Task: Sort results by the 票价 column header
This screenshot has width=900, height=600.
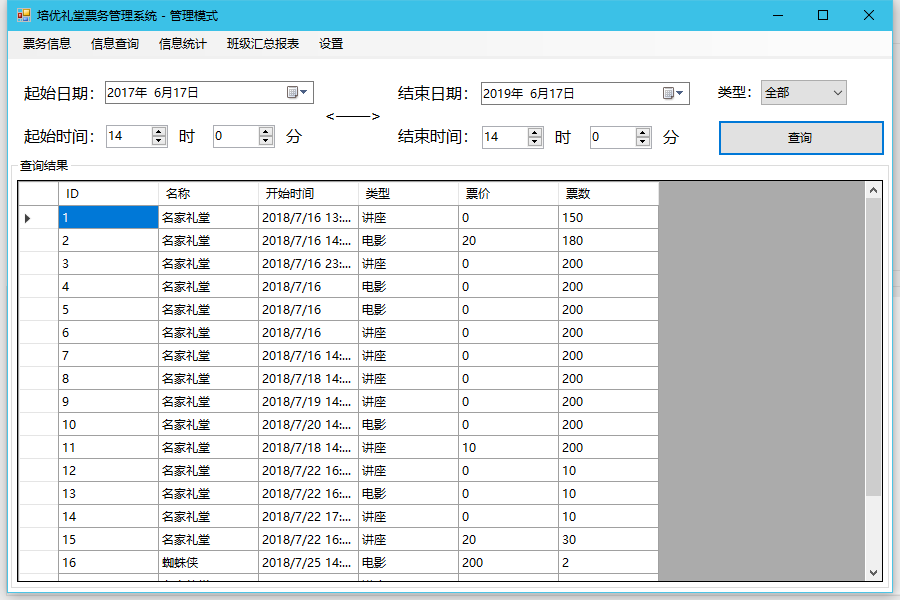Action: pos(508,194)
